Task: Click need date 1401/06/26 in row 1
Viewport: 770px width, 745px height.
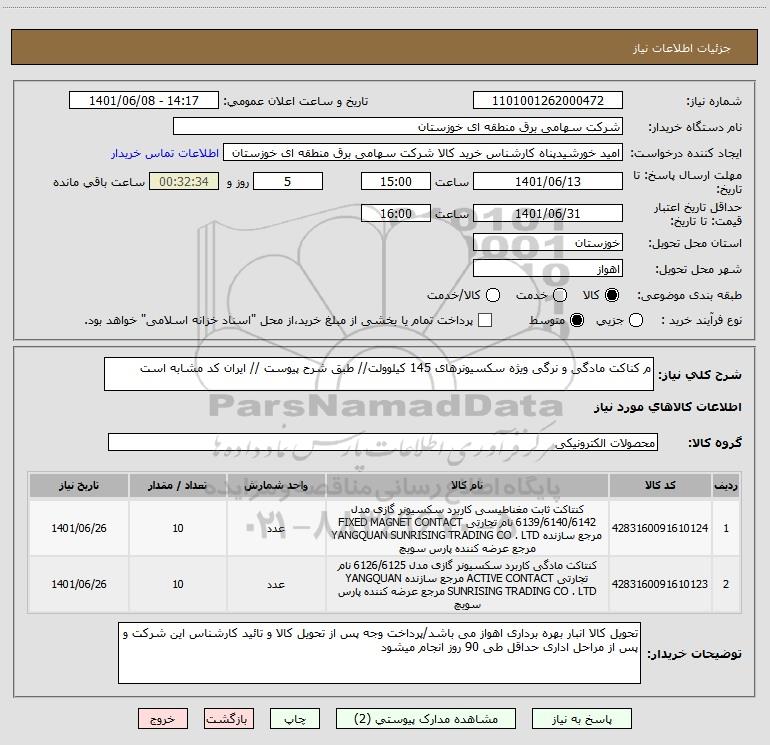Action: pos(79,528)
